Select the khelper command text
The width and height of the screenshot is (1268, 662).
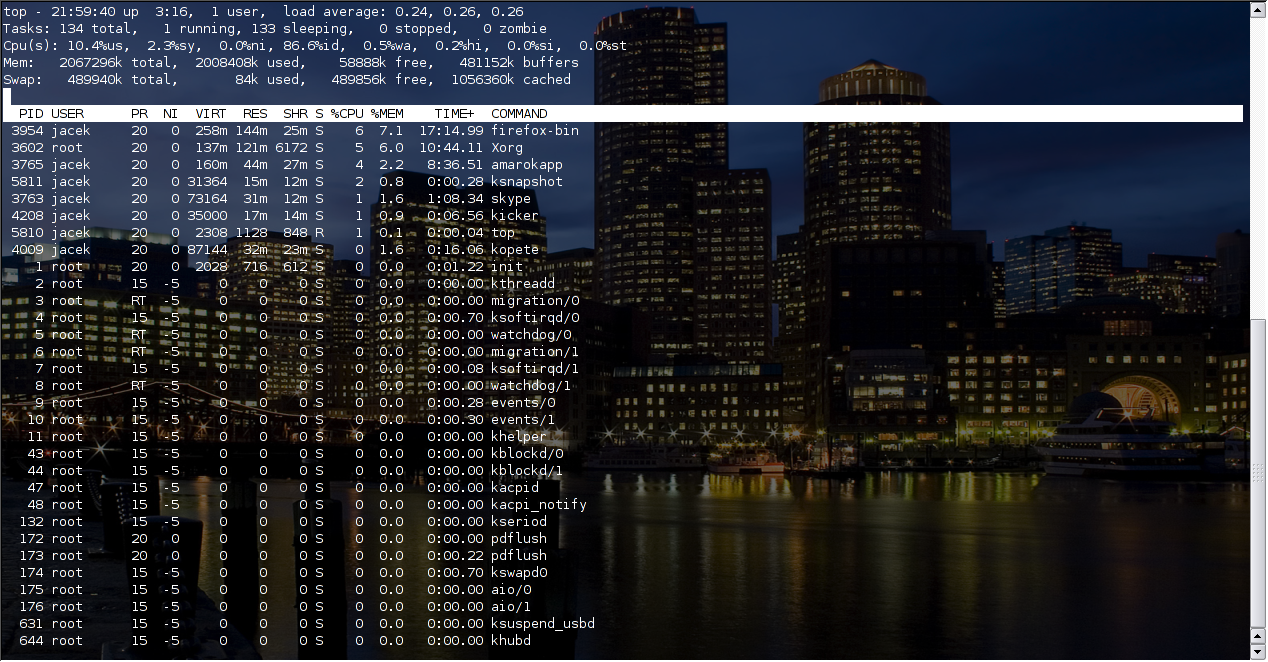[519, 437]
